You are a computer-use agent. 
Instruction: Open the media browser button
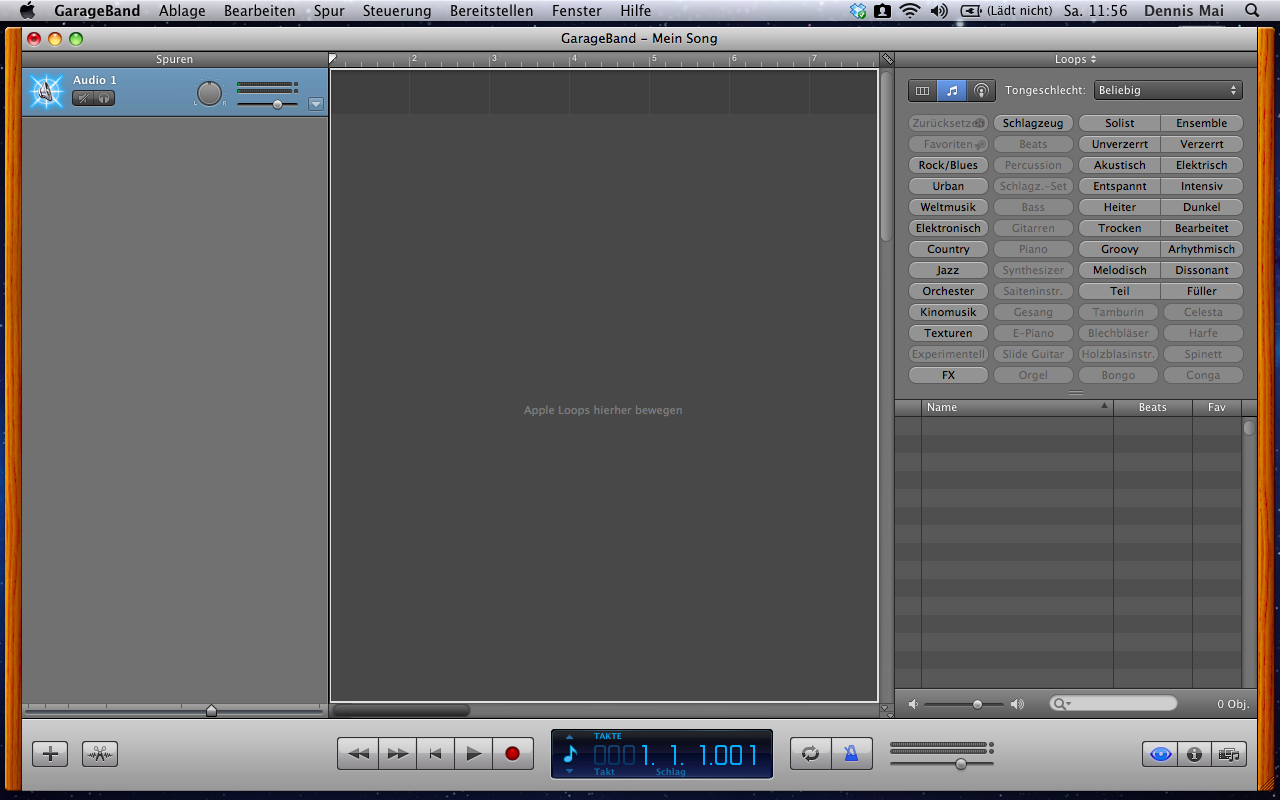[x=1228, y=754]
